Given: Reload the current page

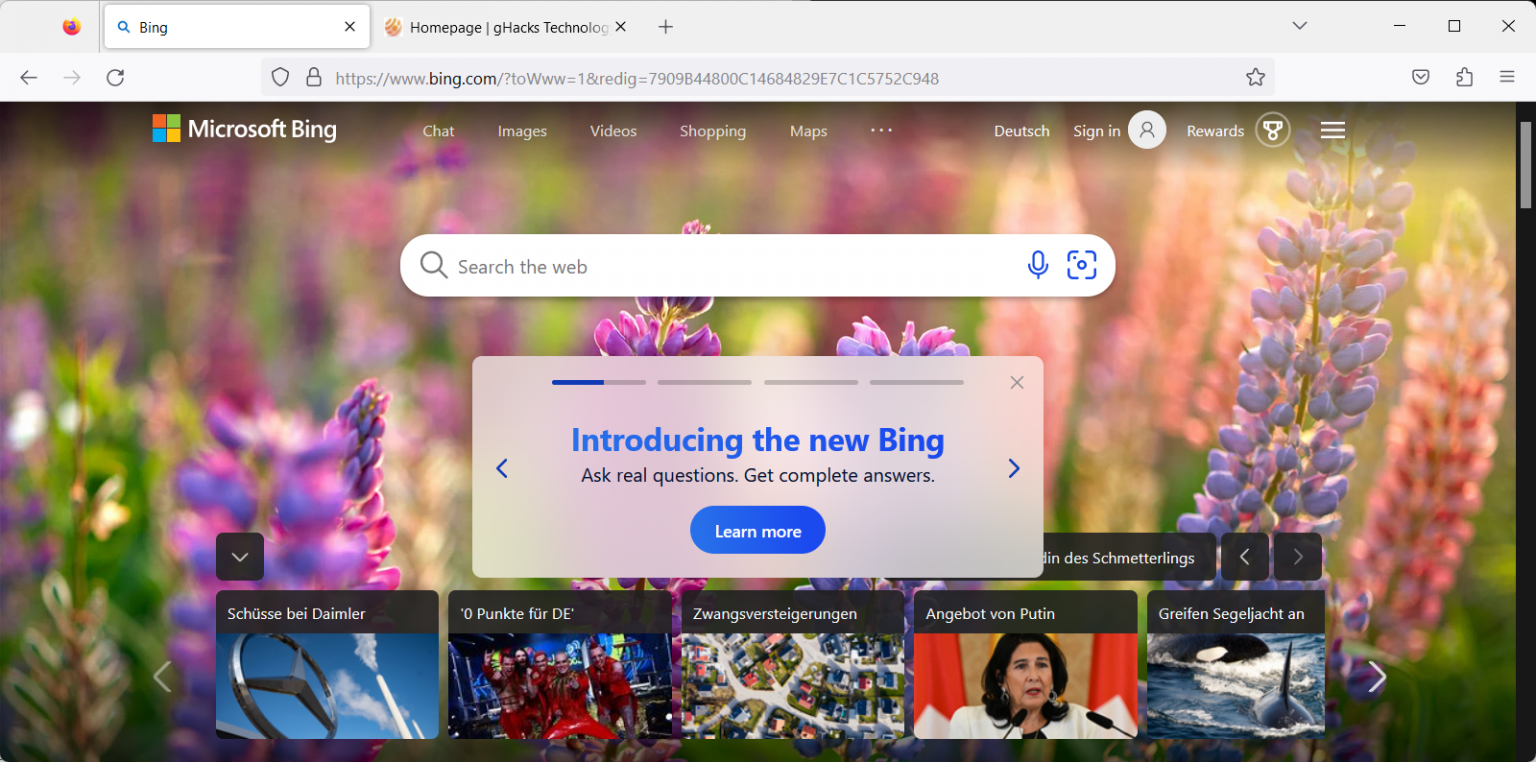Looking at the screenshot, I should coord(115,77).
